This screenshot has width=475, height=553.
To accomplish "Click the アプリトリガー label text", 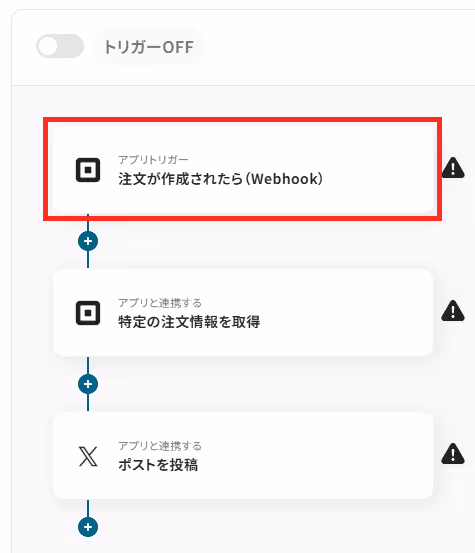I will (x=153, y=160).
